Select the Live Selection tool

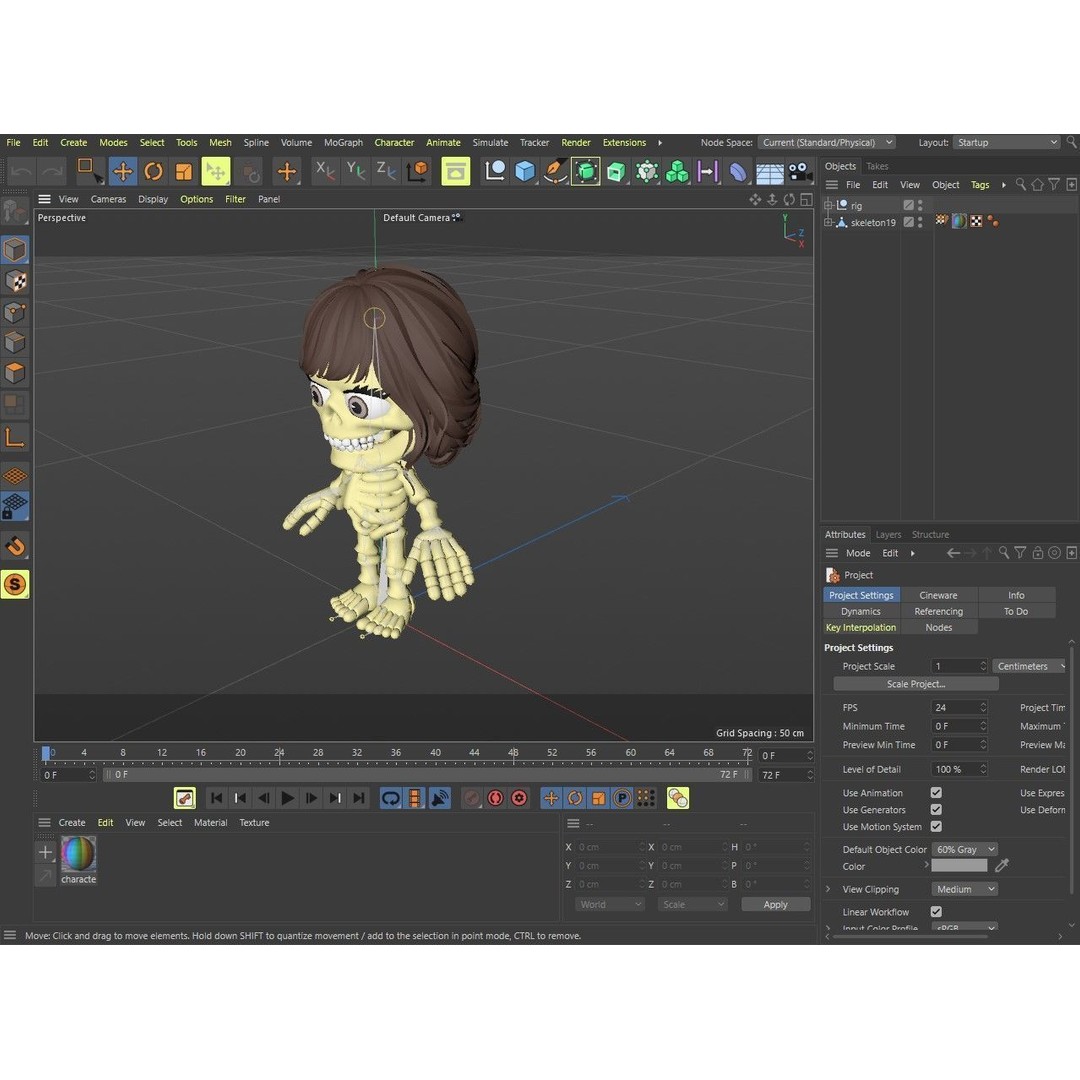pyautogui.click(x=89, y=172)
